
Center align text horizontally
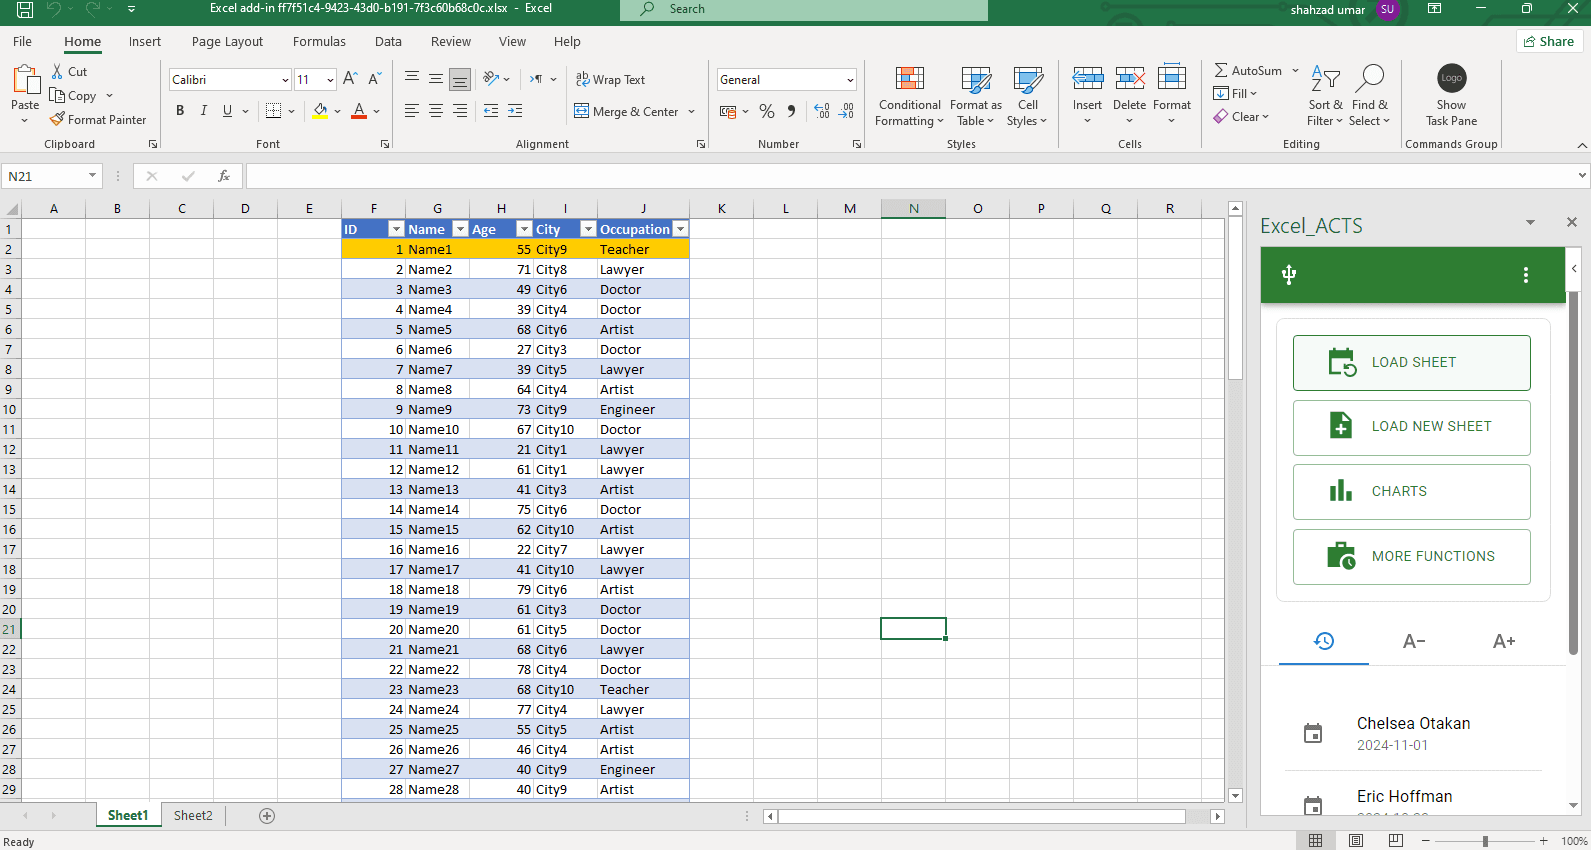(x=436, y=111)
